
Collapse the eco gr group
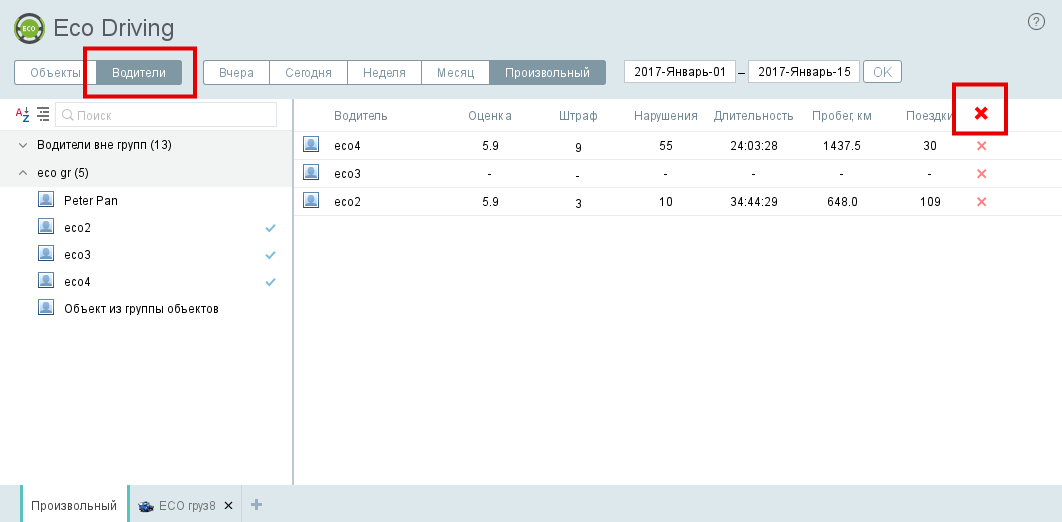click(23, 173)
